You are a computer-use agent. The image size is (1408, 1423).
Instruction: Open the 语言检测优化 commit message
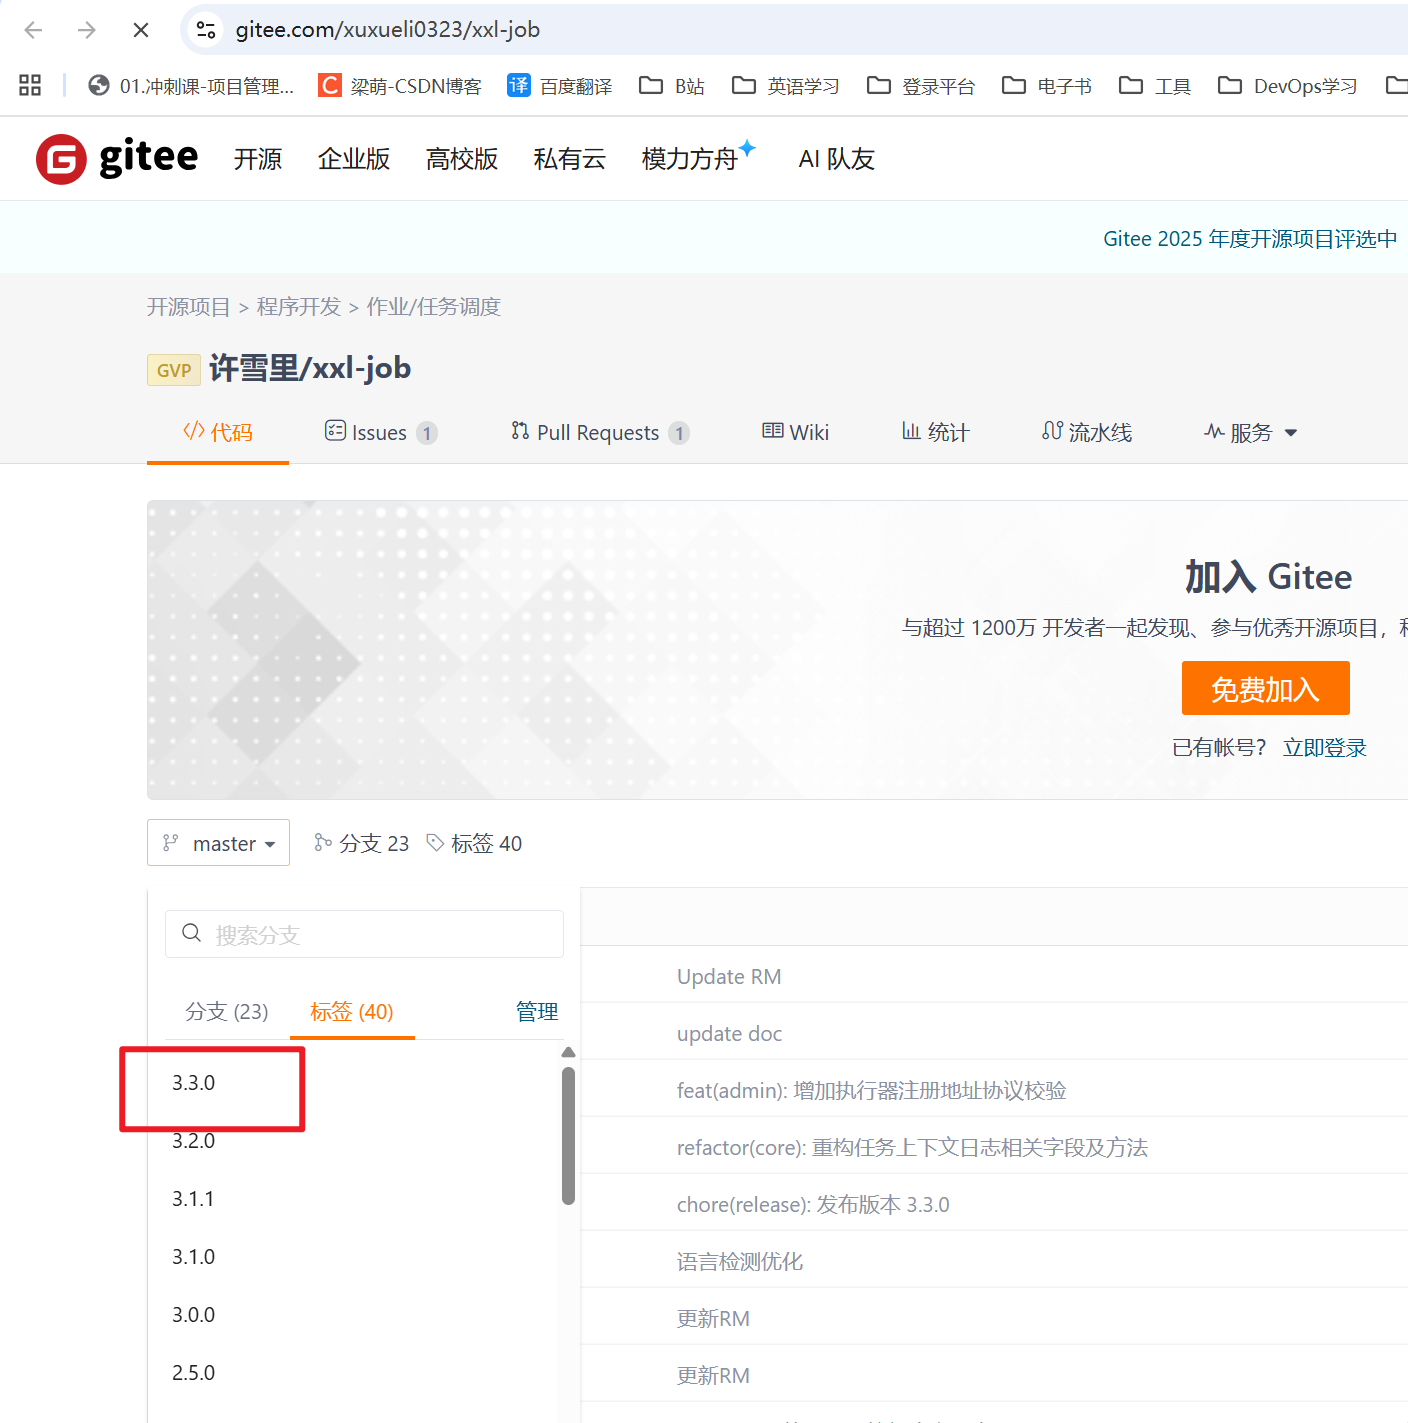coord(740,1262)
